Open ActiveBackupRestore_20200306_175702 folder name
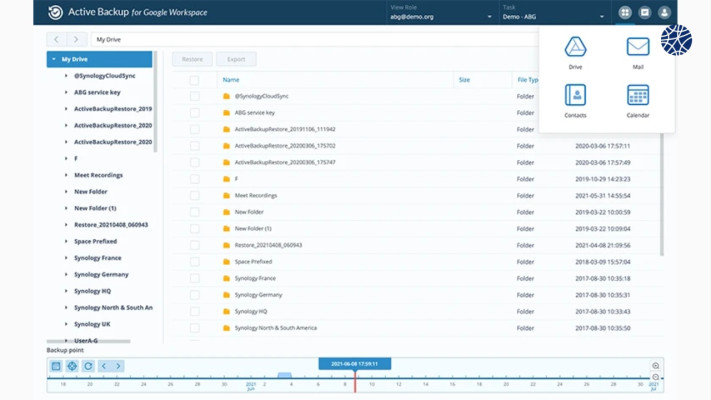Image resolution: width=711 pixels, height=400 pixels. pos(285,146)
